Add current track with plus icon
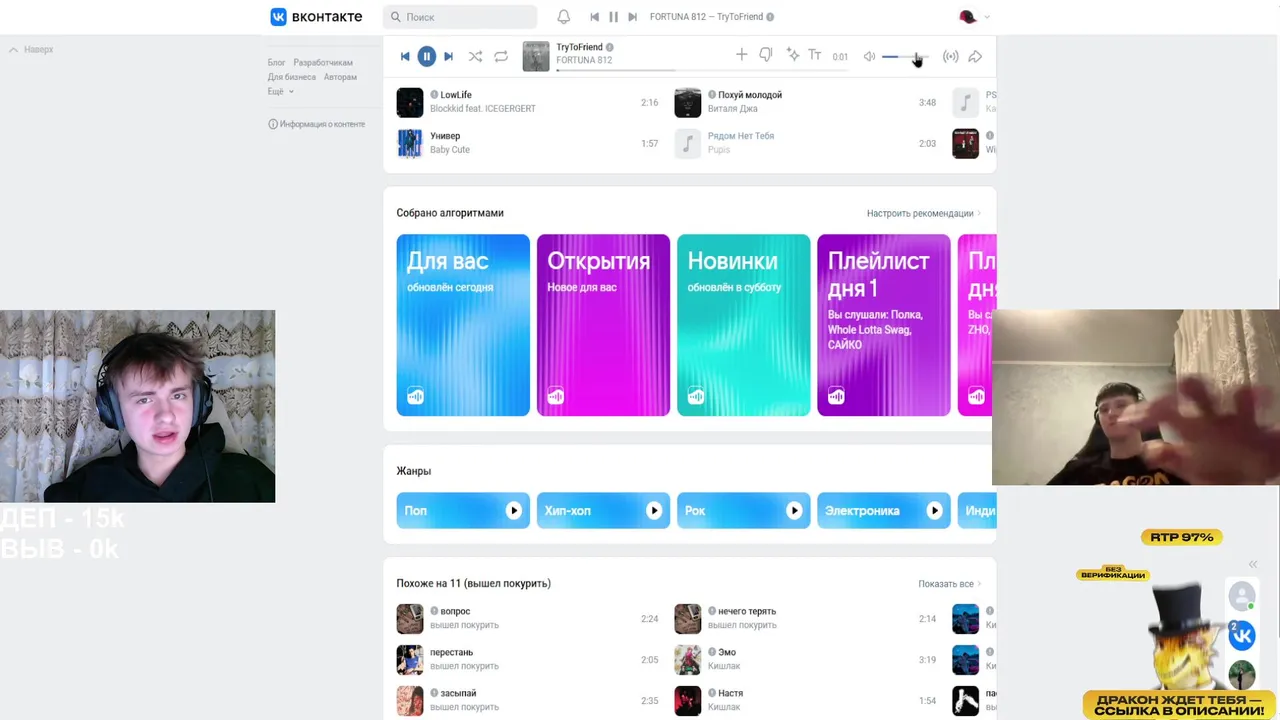Viewport: 1280px width, 720px height. click(x=741, y=55)
